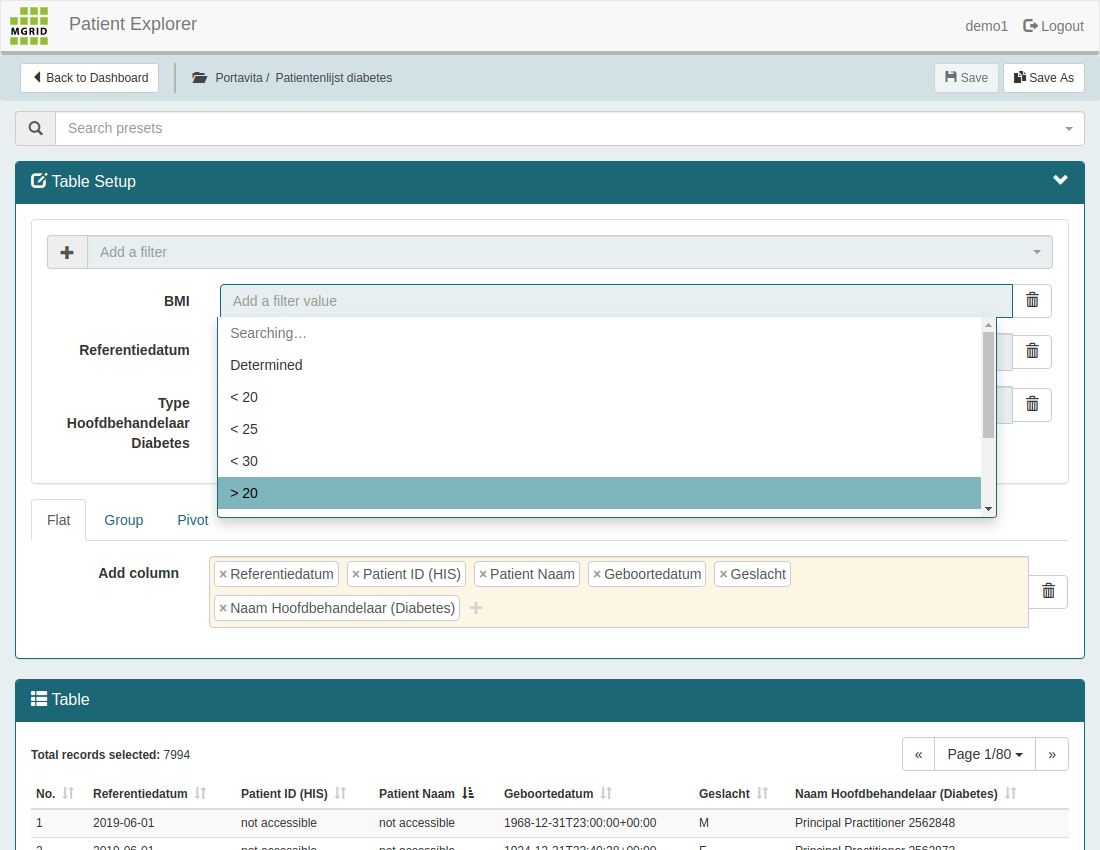Delete the Type Hoofdbehandelaar Diabetes filter

click(x=1032, y=404)
